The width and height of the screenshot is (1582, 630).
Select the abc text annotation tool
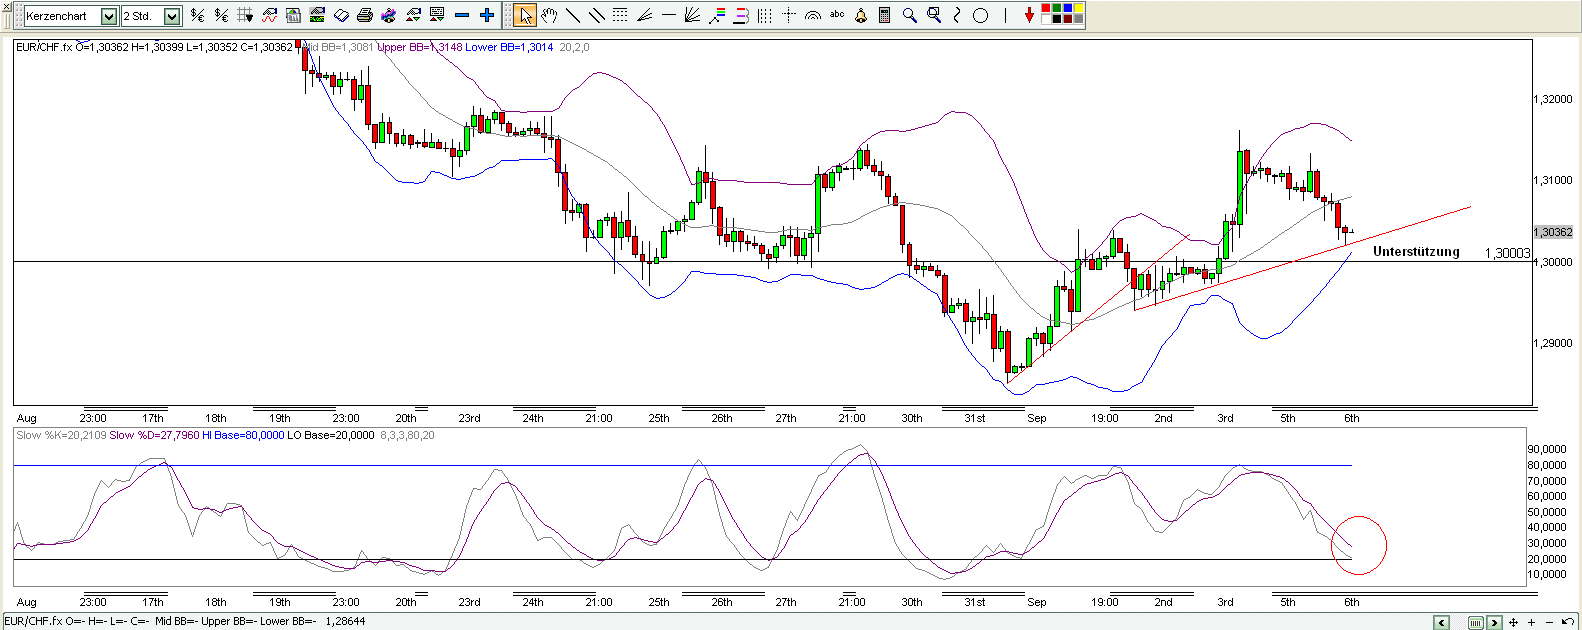[x=837, y=15]
